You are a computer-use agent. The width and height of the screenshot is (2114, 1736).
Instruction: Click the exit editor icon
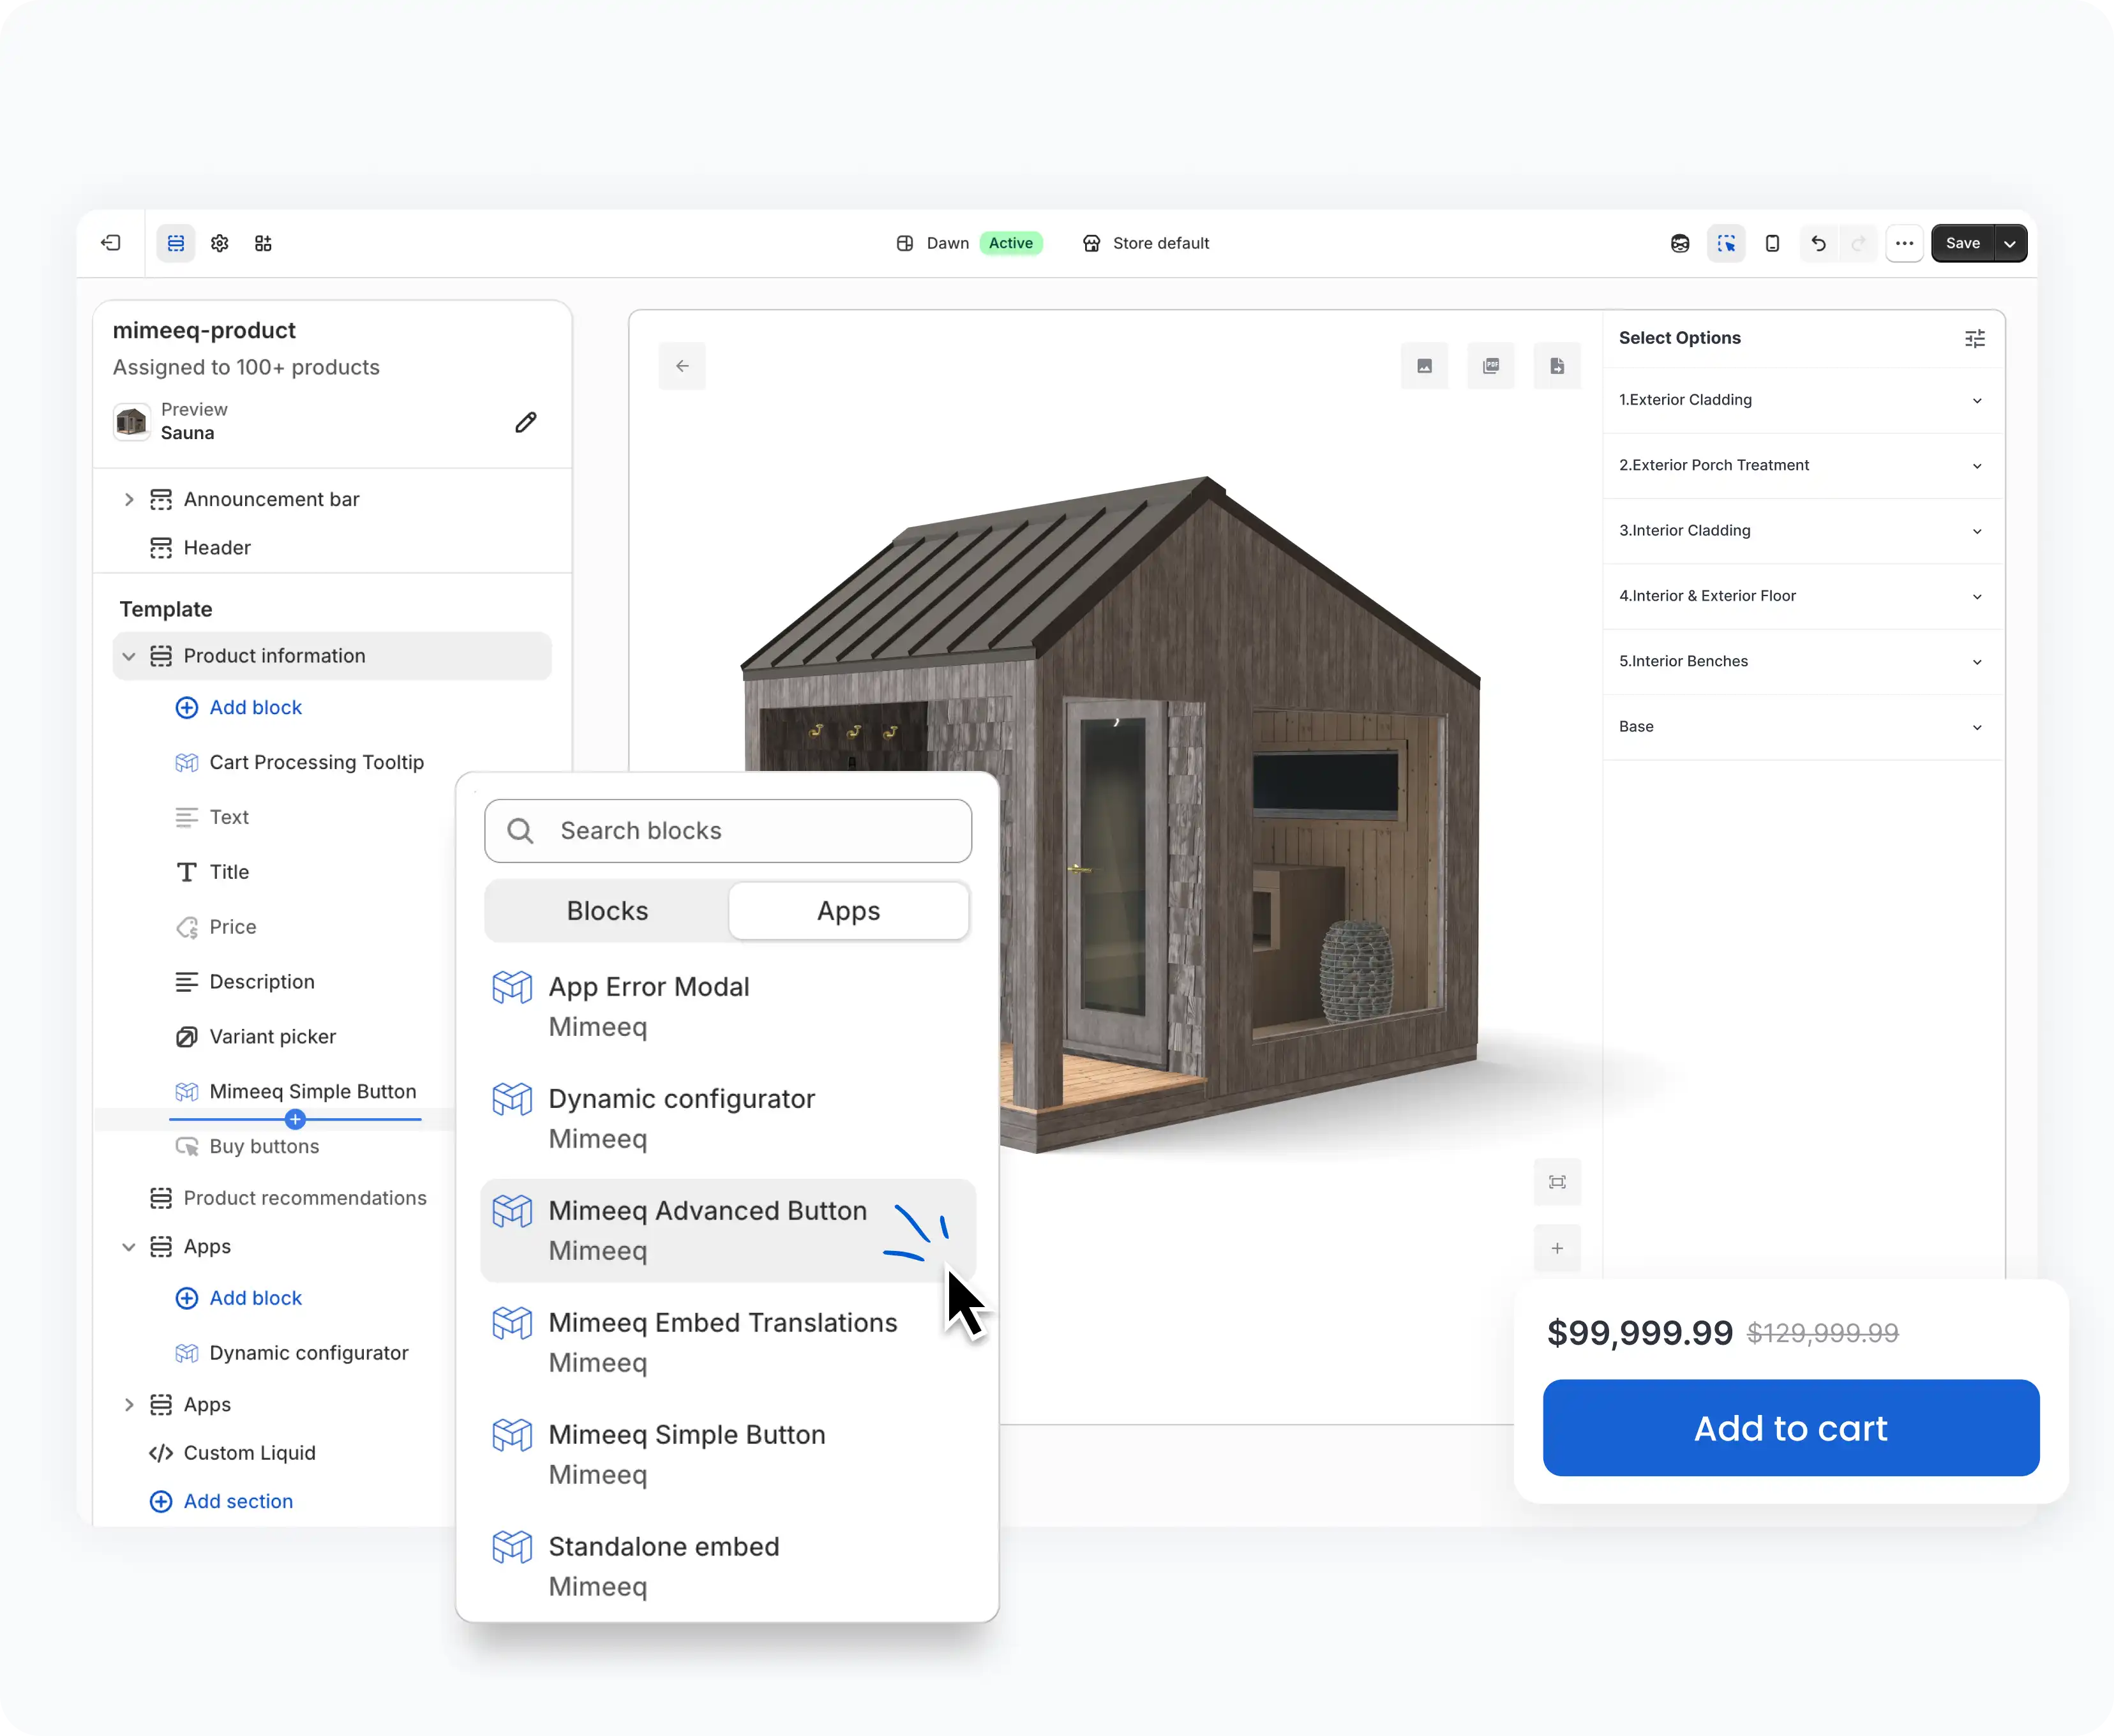[x=111, y=243]
